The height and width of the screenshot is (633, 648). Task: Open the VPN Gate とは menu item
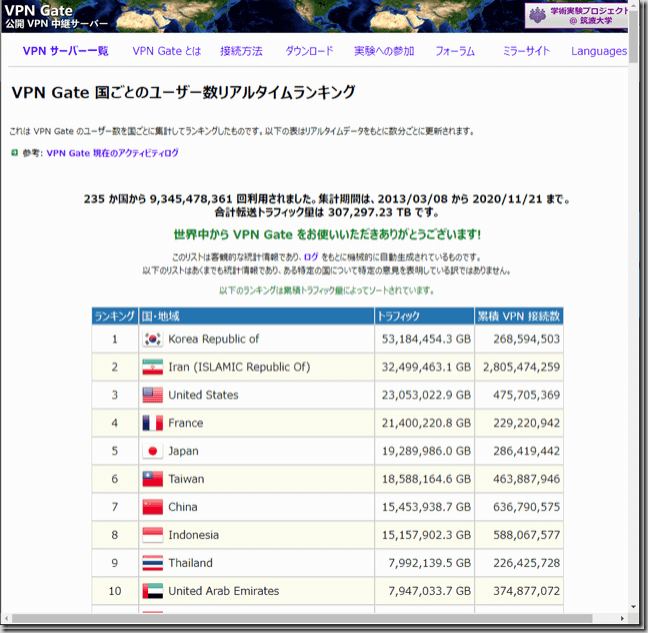tap(166, 51)
